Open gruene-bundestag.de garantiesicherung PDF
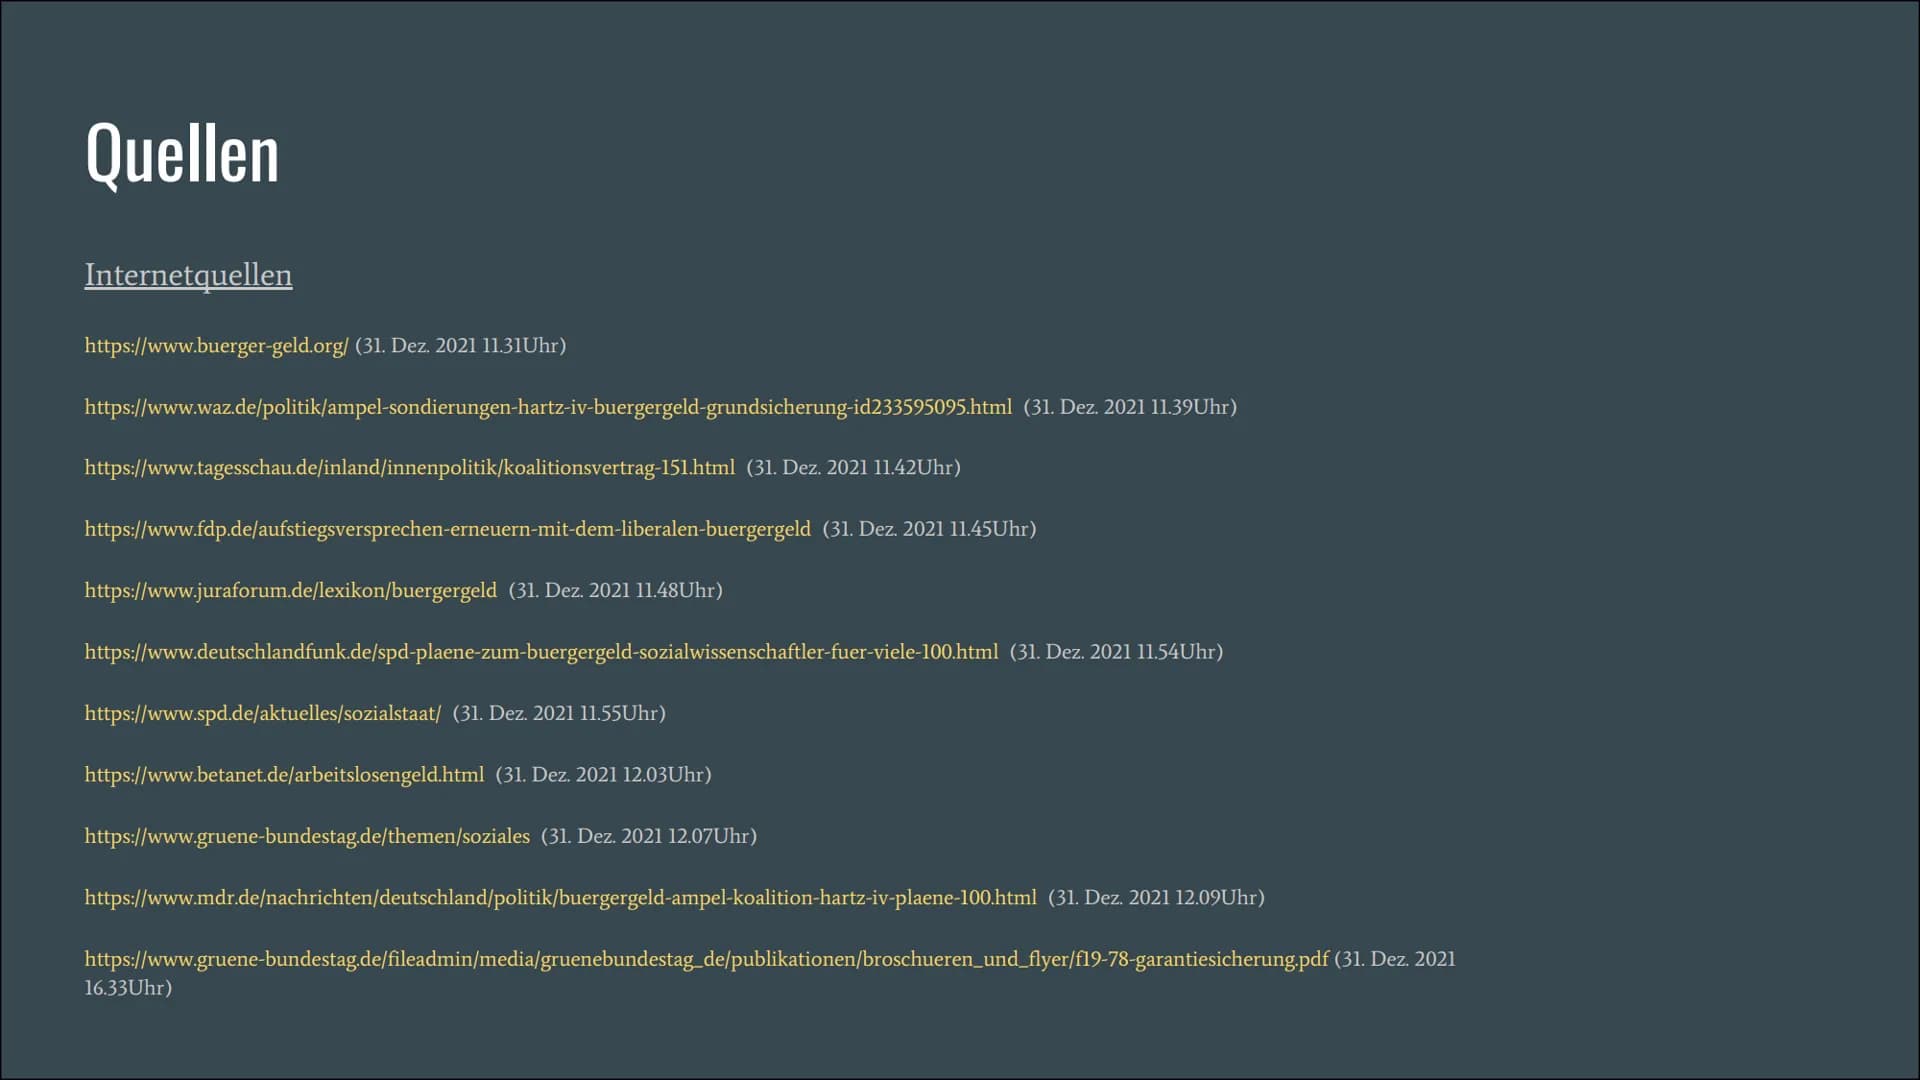The image size is (1920, 1080). tap(705, 959)
